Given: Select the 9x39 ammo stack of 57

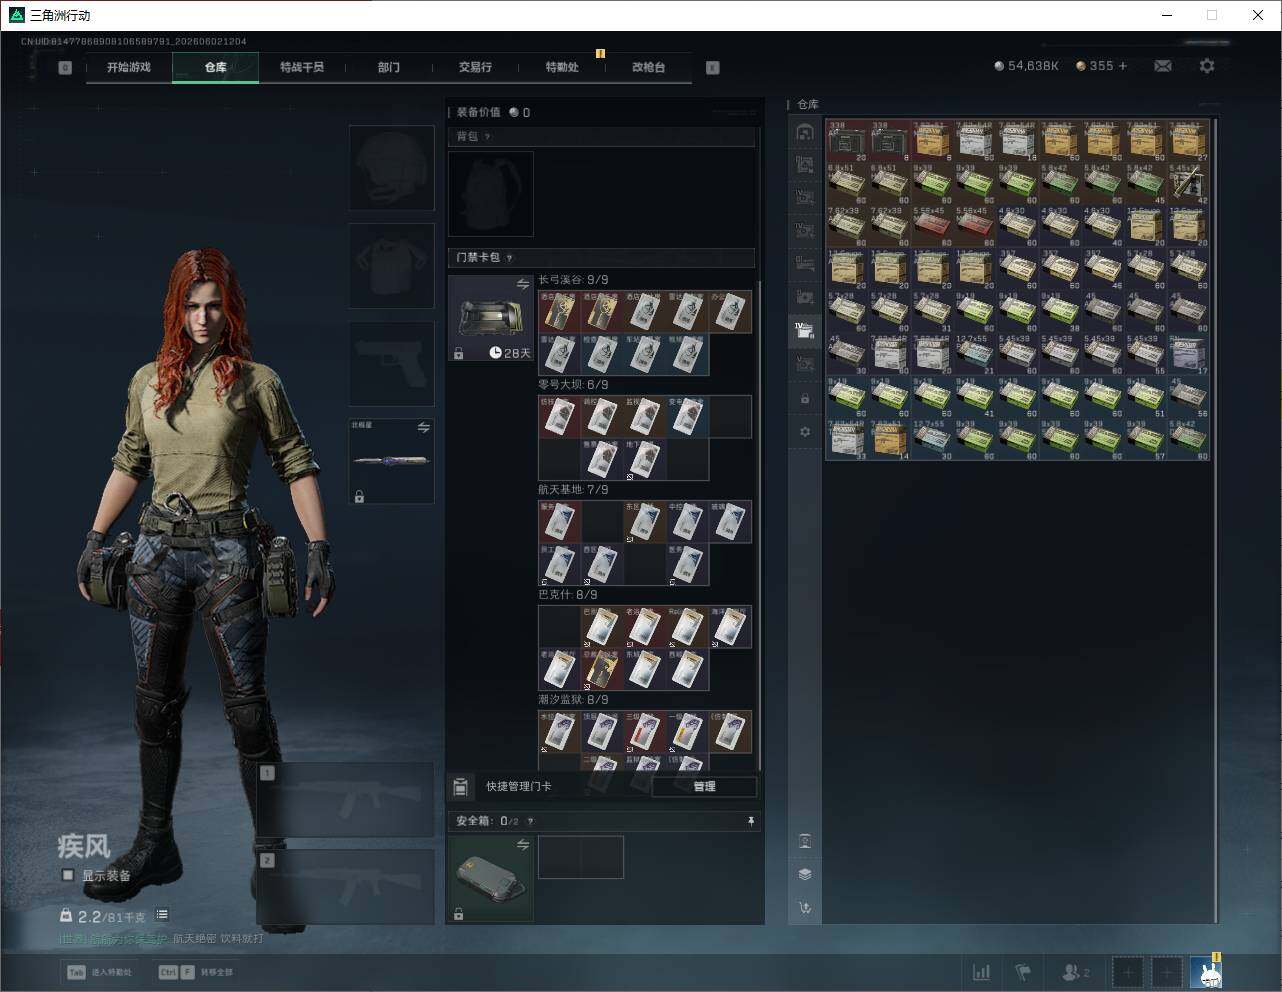Looking at the screenshot, I should 1145,439.
